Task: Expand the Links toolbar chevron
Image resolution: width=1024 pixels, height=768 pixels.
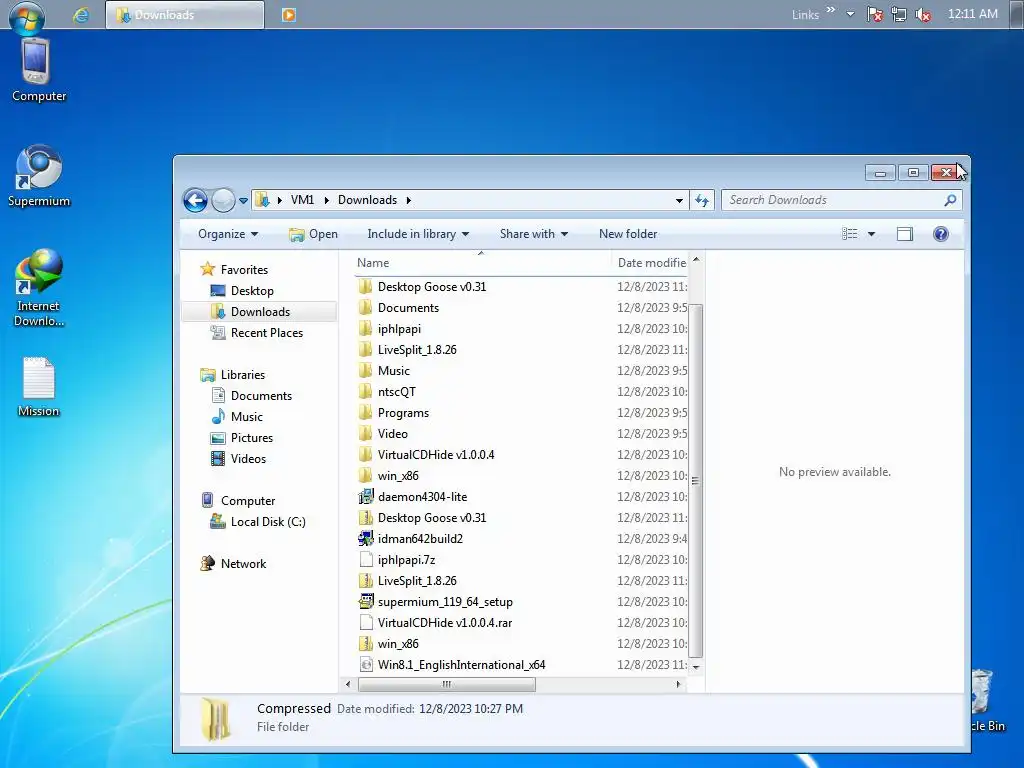Action: [831, 10]
